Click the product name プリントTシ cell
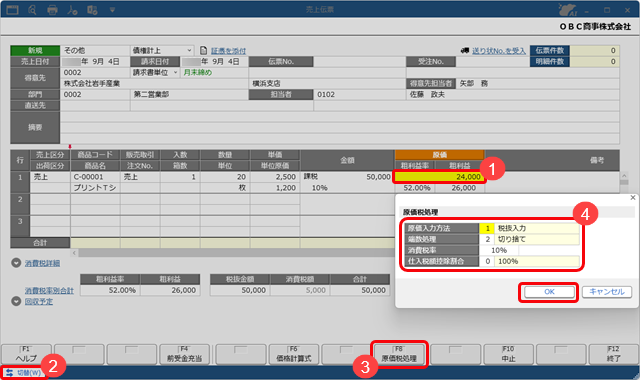Image resolution: width=640 pixels, height=380 pixels. [95, 188]
